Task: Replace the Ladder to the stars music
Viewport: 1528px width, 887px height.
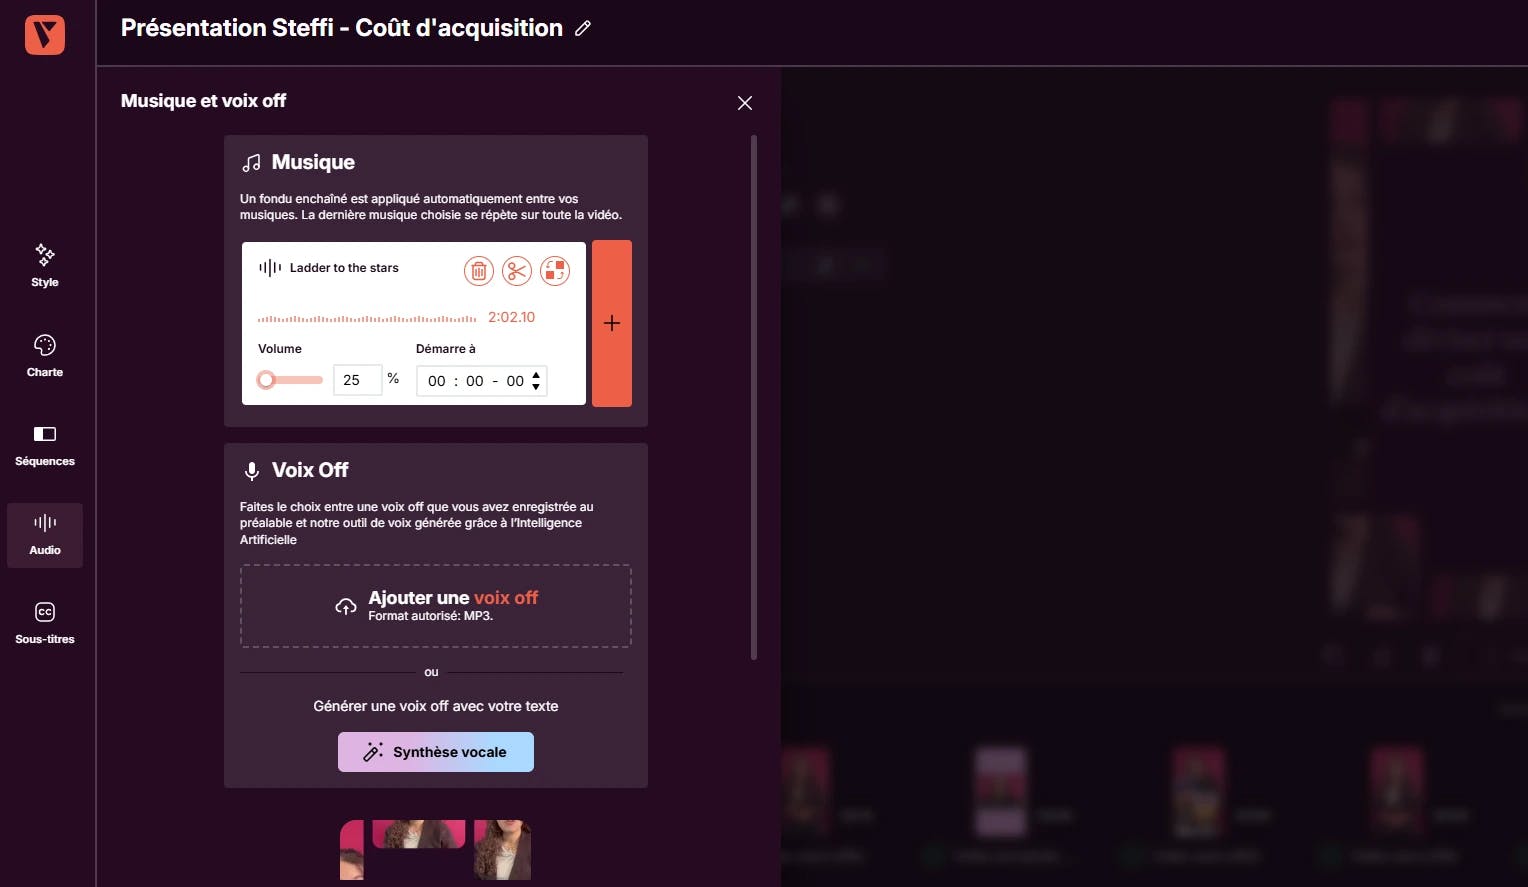Action: pyautogui.click(x=555, y=271)
